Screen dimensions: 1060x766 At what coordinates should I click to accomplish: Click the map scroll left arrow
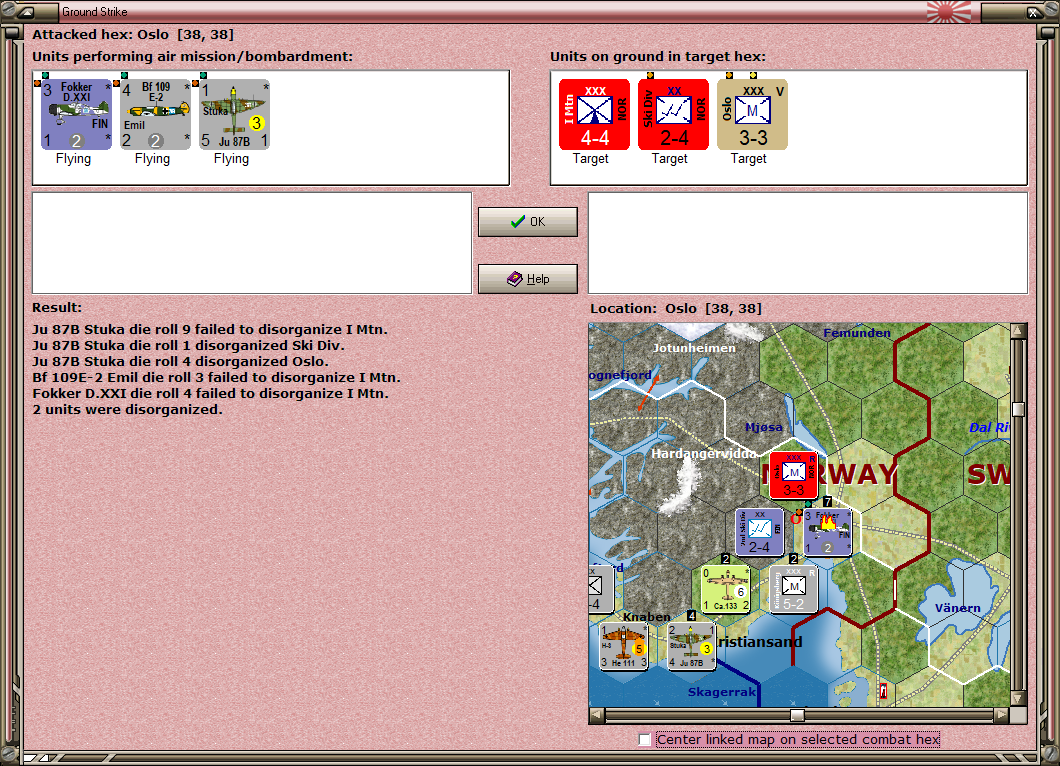[x=596, y=715]
